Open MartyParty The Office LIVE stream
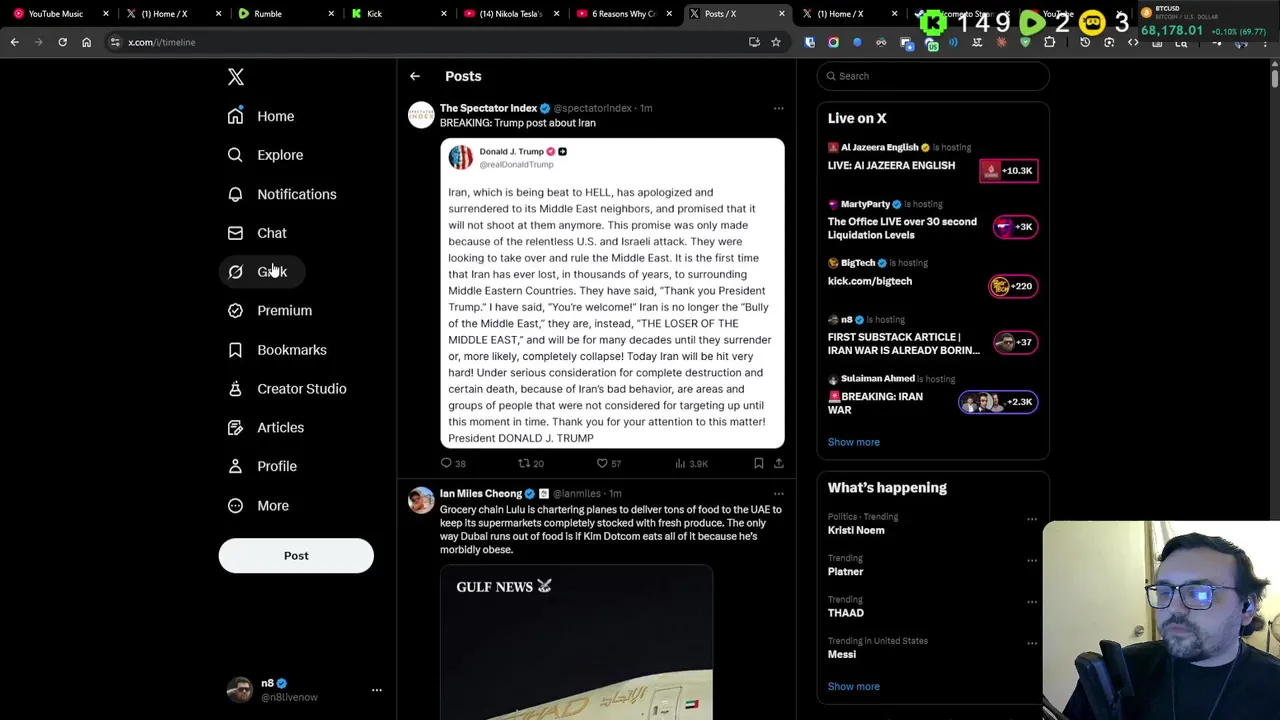Screen dimensions: 1280x720 tap(932, 222)
